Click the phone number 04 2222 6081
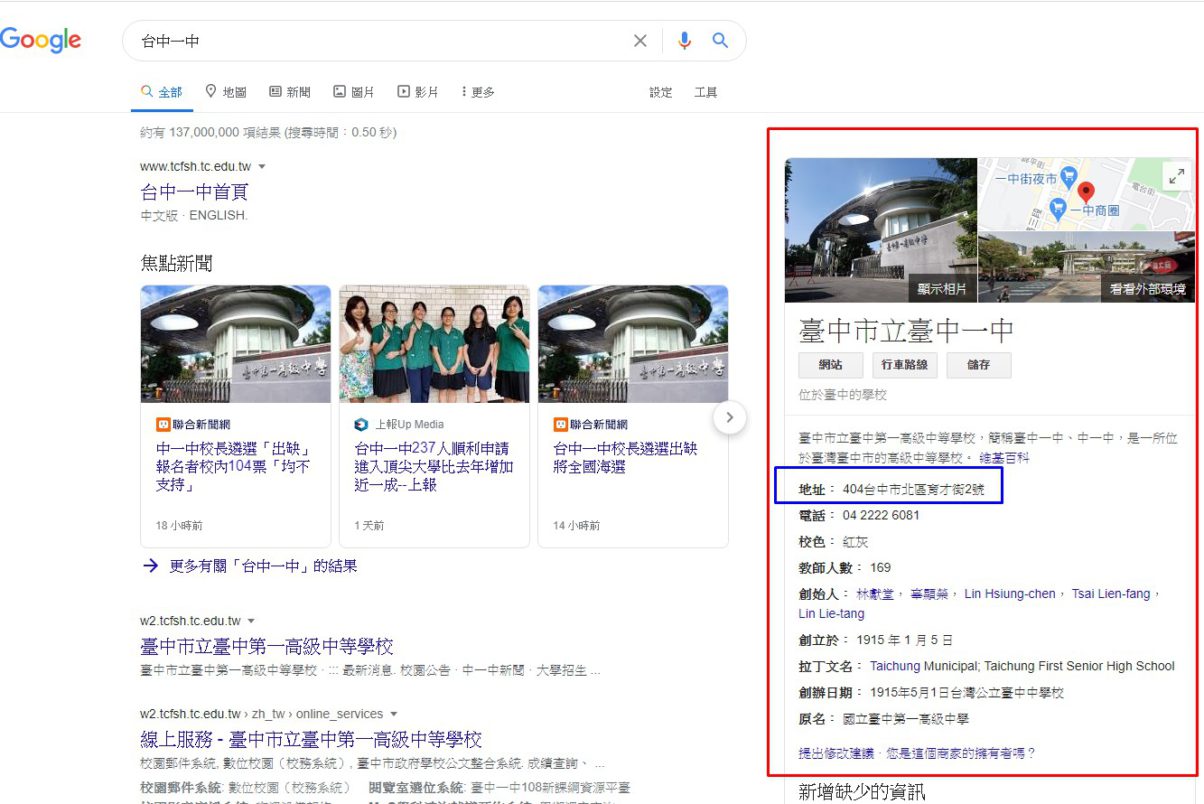 point(881,515)
